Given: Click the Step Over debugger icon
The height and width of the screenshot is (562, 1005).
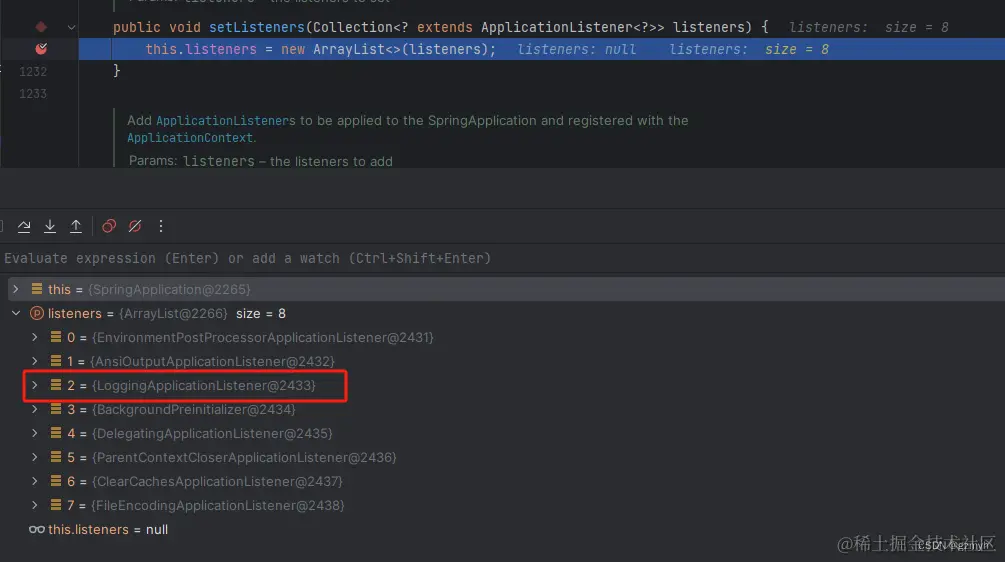Looking at the screenshot, I should (24, 226).
